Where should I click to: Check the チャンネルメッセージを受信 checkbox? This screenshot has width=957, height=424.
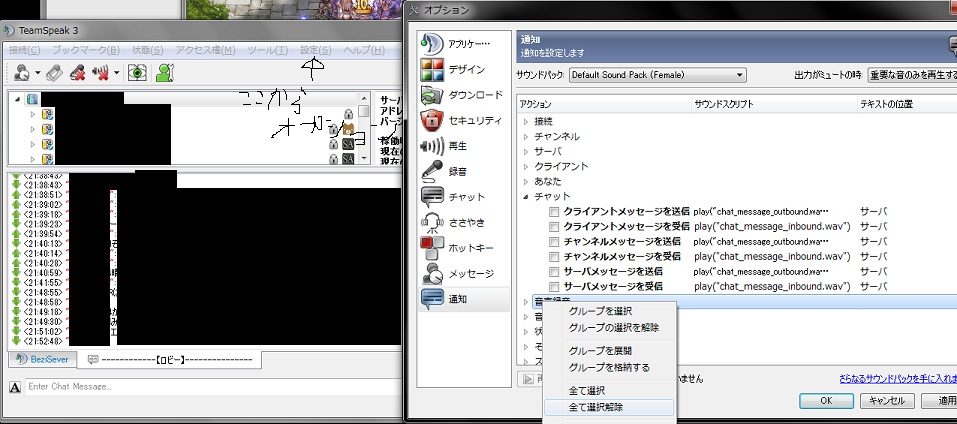[554, 257]
